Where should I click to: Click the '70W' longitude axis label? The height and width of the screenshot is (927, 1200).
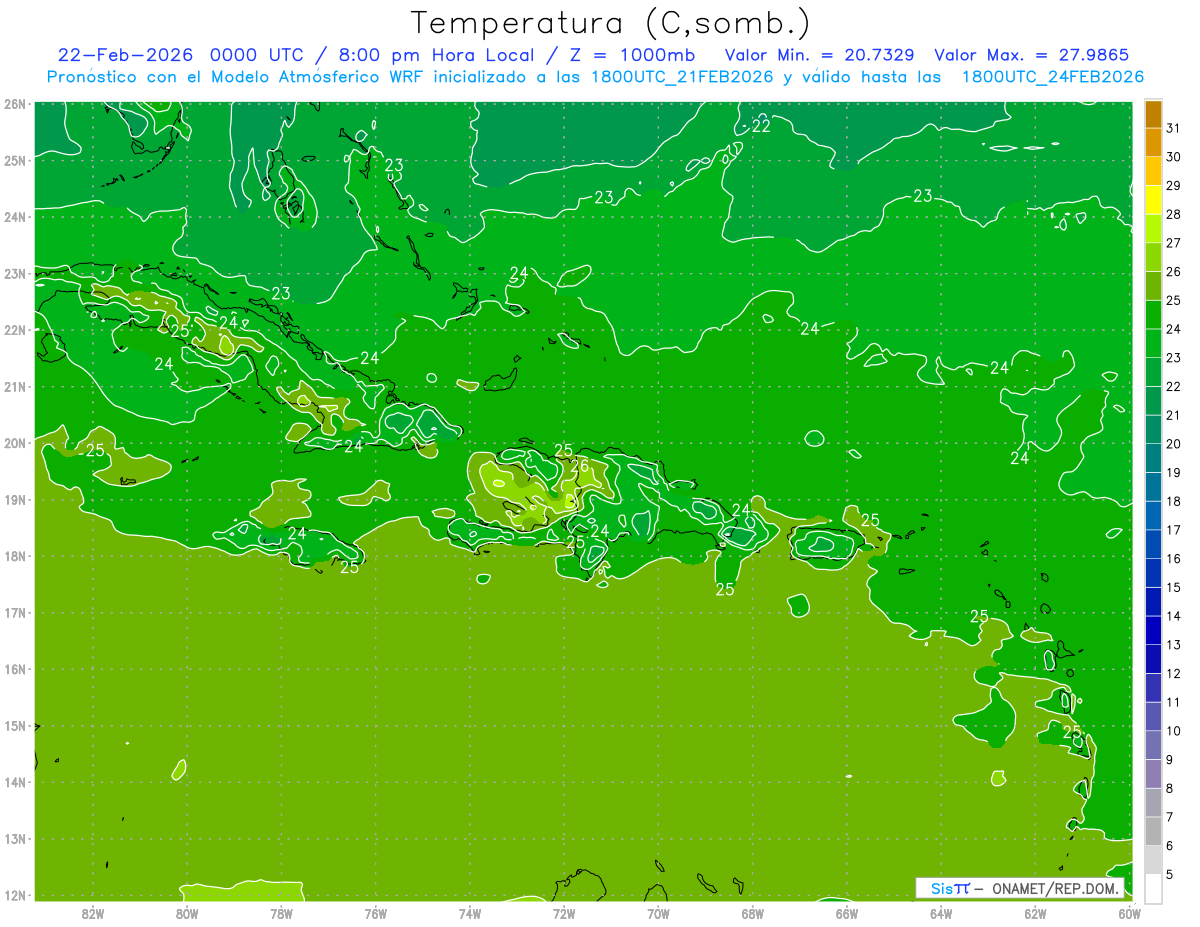point(658,912)
